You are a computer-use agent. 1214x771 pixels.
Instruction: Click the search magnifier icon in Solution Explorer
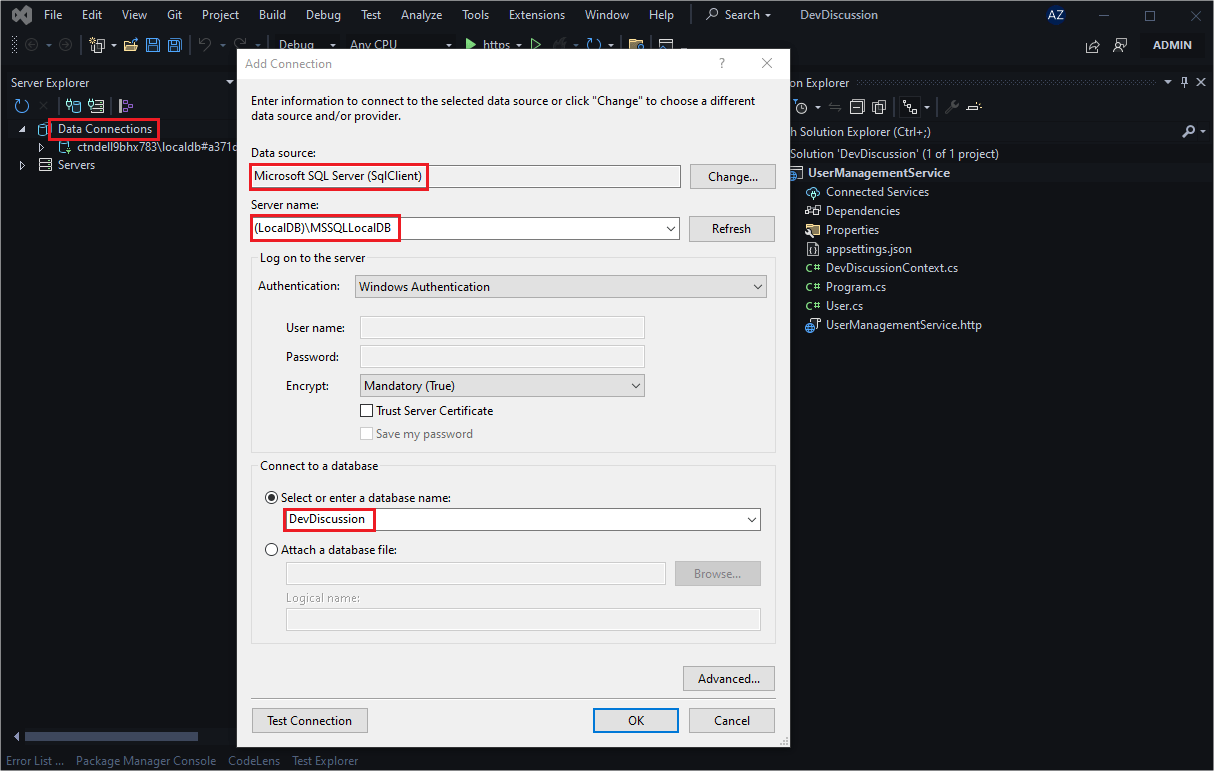(x=1188, y=131)
